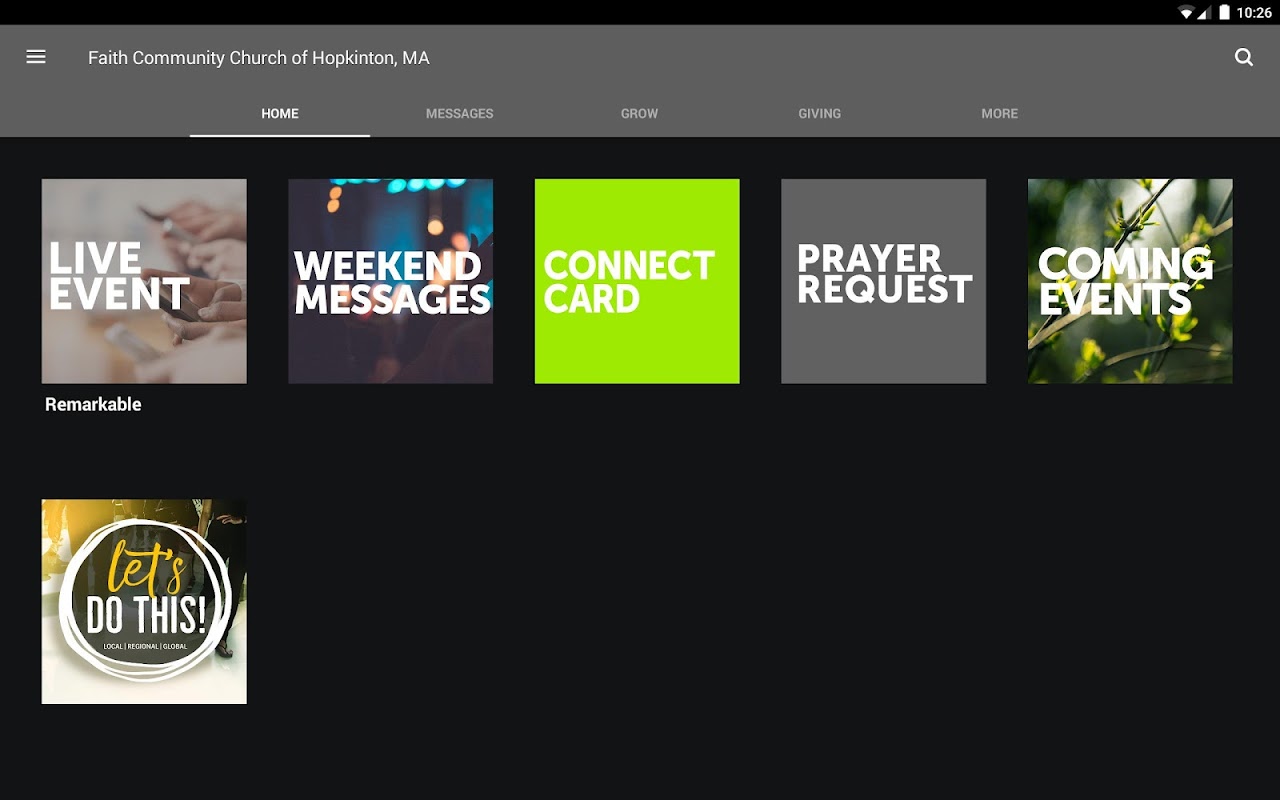Open the hamburger navigation menu

pyautogui.click(x=36, y=57)
